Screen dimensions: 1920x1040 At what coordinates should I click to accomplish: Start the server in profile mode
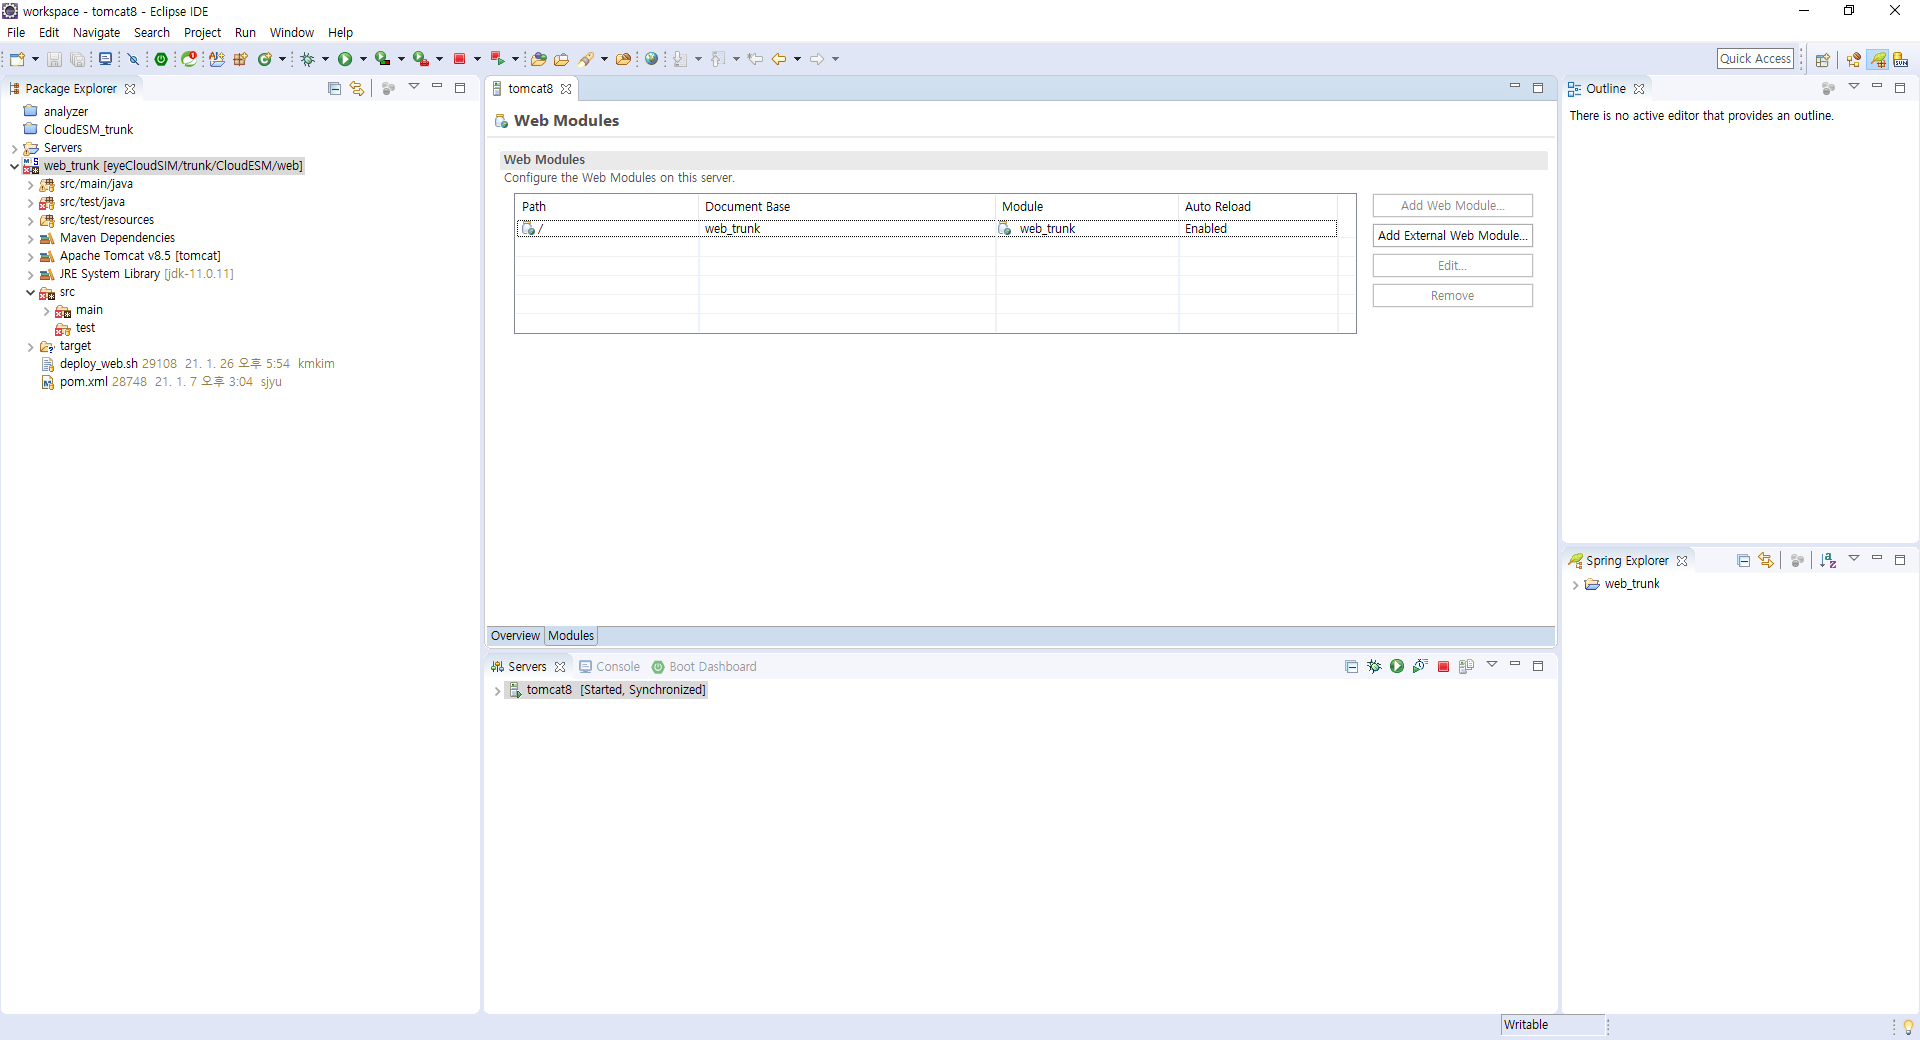1420,667
